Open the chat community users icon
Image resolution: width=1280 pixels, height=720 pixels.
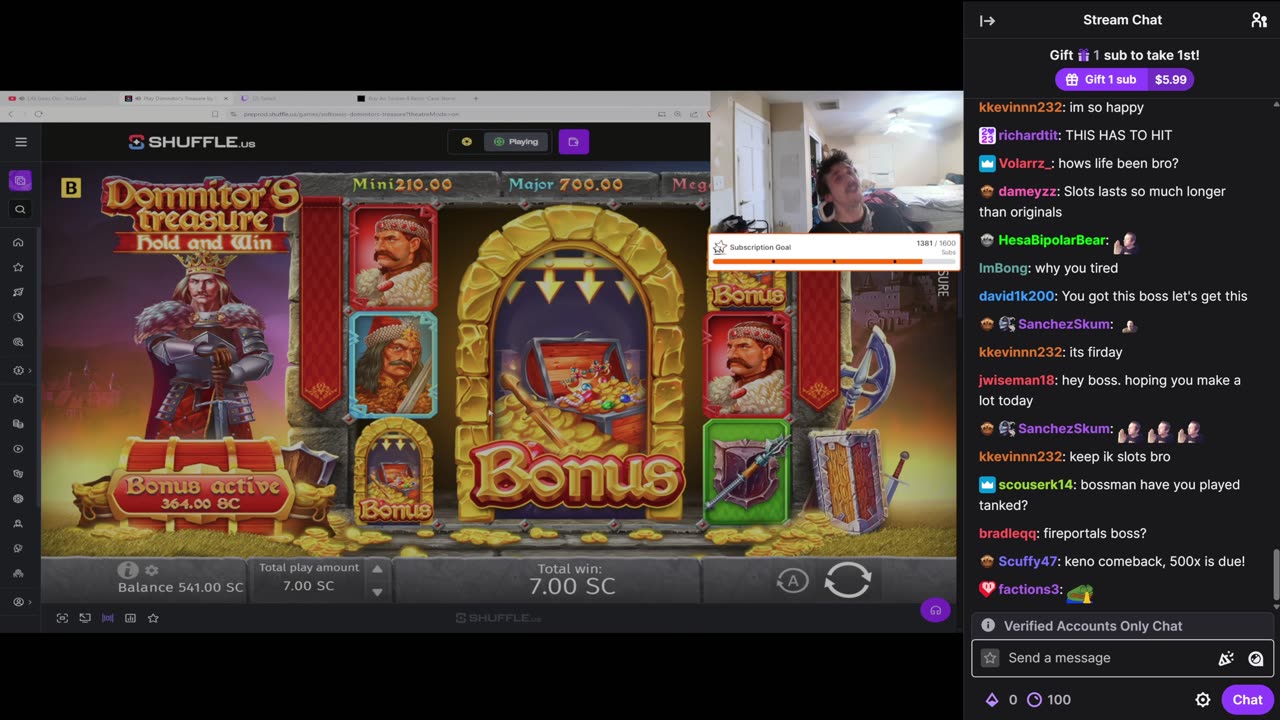click(1259, 20)
